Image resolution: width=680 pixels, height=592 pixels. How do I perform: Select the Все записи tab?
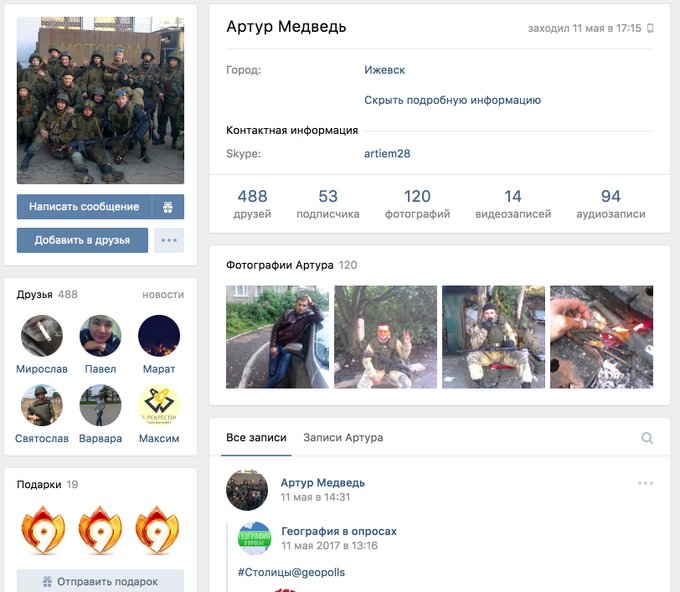[x=256, y=438]
